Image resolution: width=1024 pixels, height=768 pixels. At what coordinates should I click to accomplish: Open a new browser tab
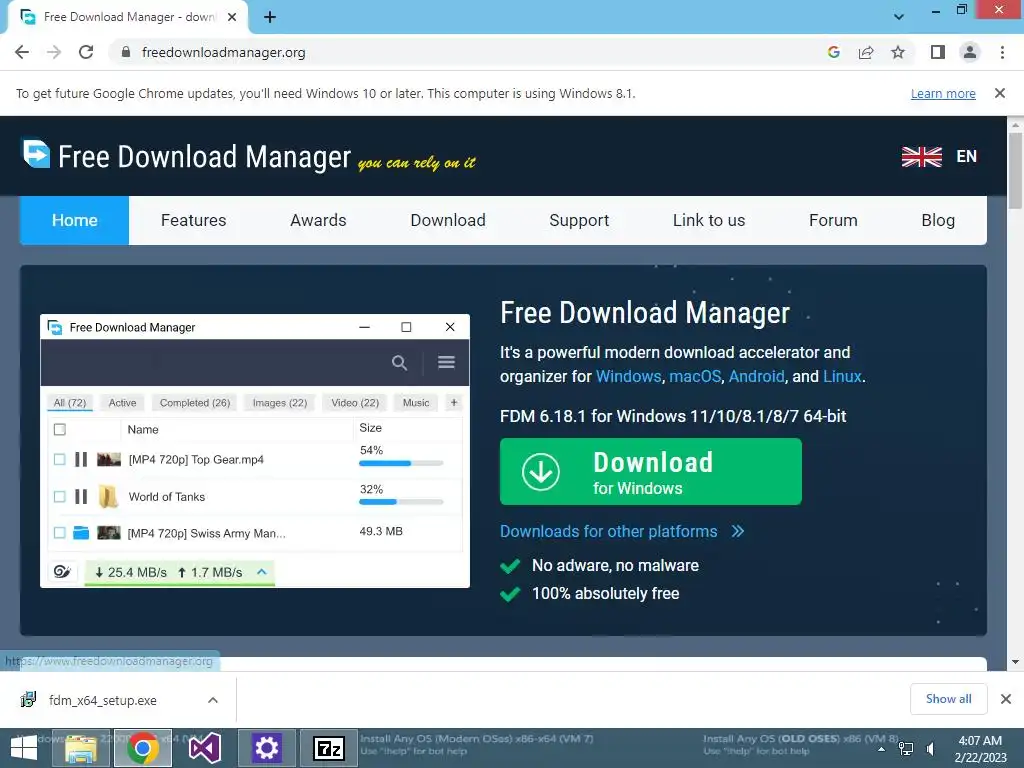270,17
